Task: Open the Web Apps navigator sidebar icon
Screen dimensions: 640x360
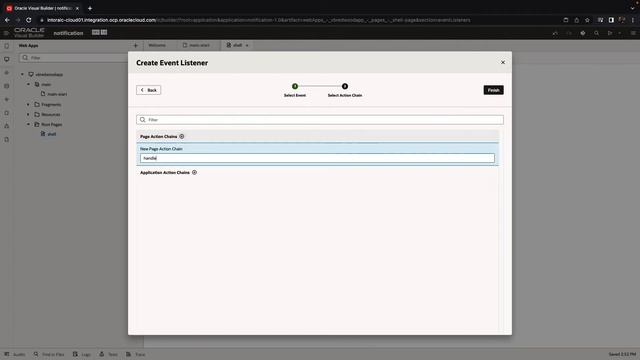Action: (x=7, y=59)
